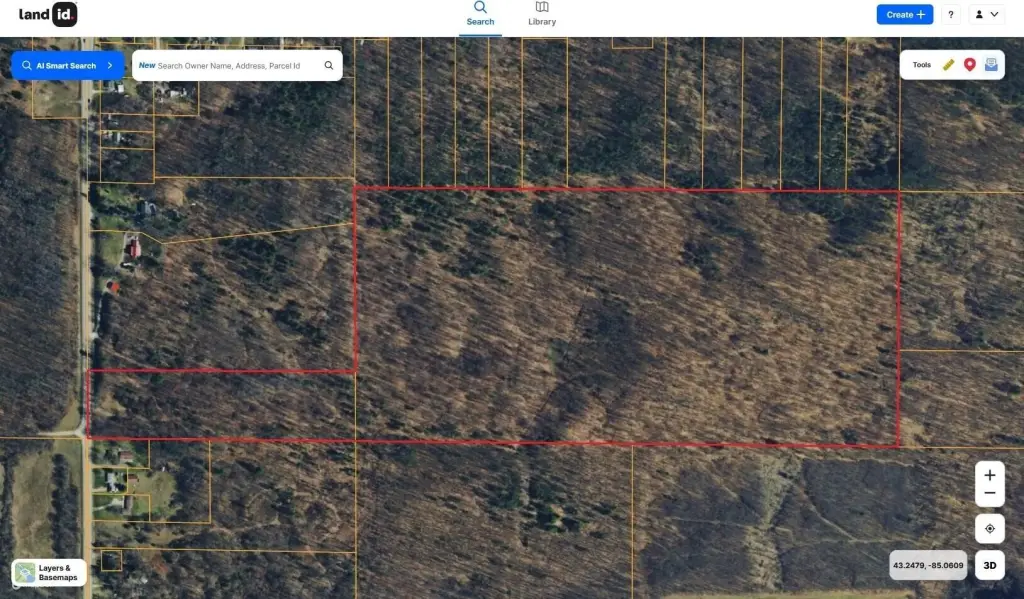
Task: Open the Search tab
Action: (480, 14)
